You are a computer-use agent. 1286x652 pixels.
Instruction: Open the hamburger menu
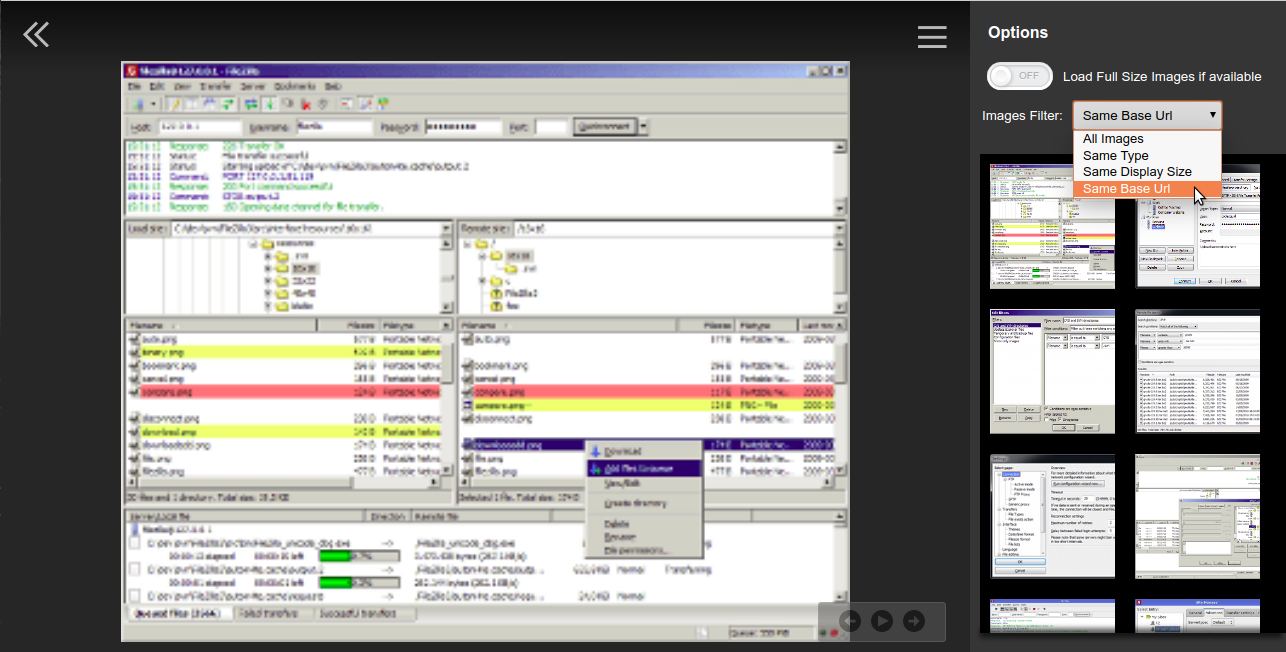click(932, 37)
